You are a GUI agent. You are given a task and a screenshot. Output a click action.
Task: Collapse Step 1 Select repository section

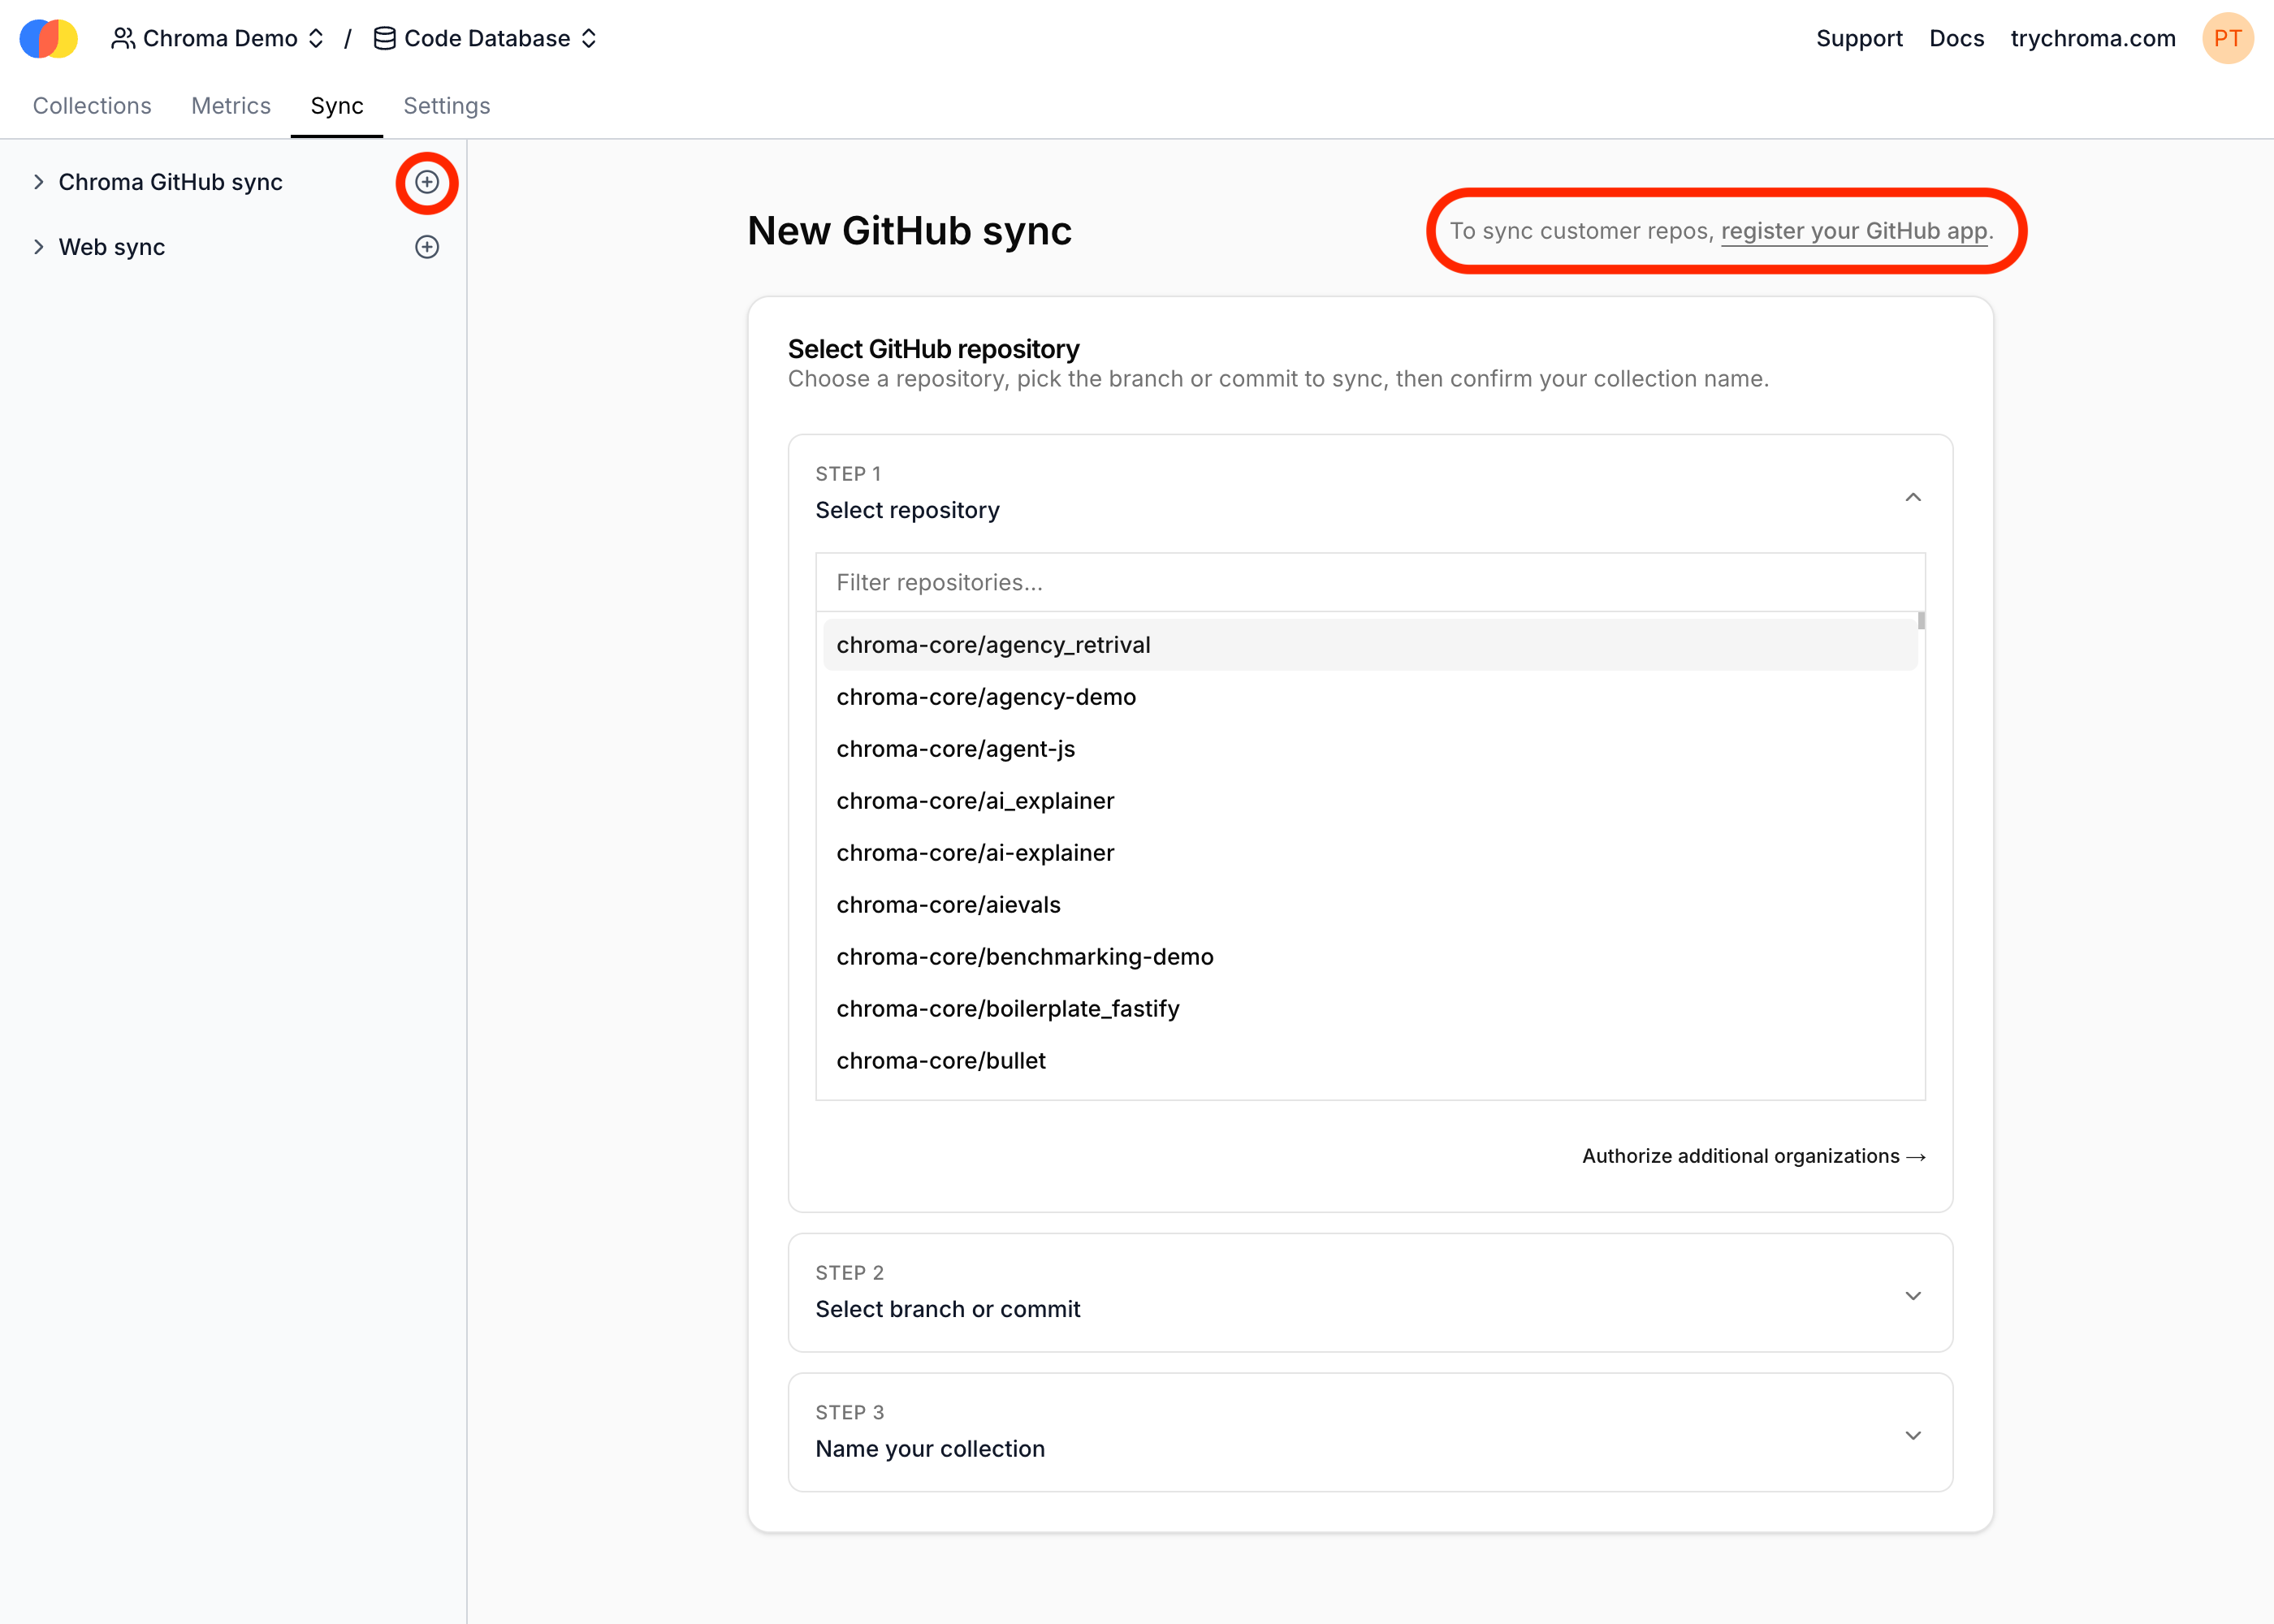[x=1912, y=497]
